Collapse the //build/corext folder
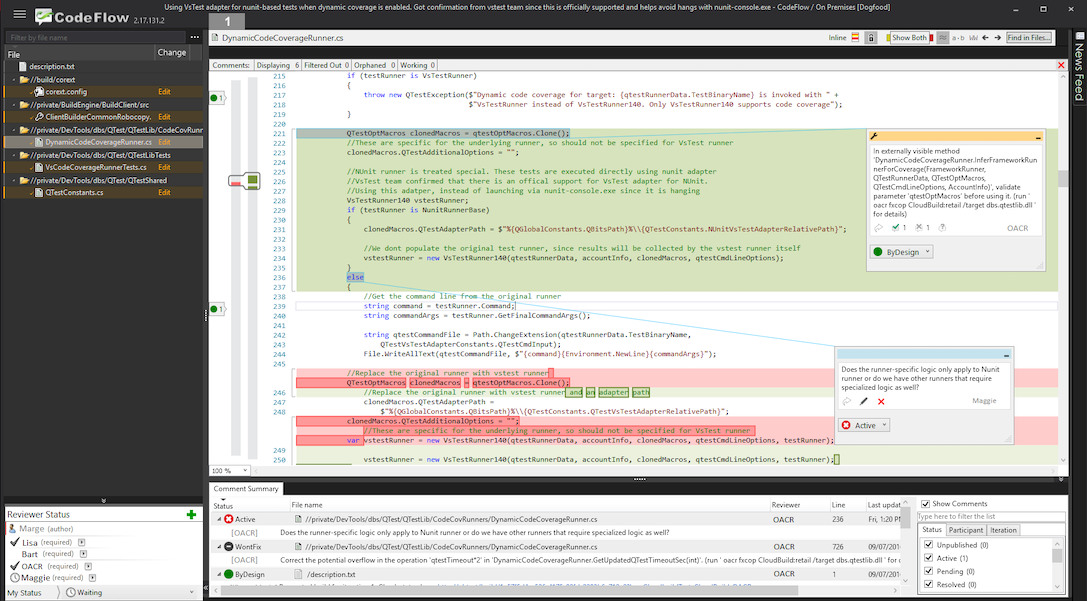The image size is (1087, 601). tap(14, 80)
